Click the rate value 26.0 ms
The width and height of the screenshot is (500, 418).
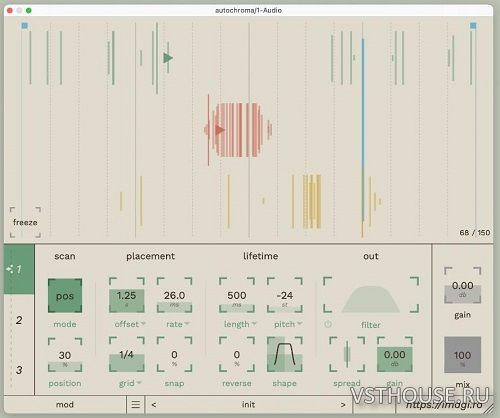click(174, 295)
